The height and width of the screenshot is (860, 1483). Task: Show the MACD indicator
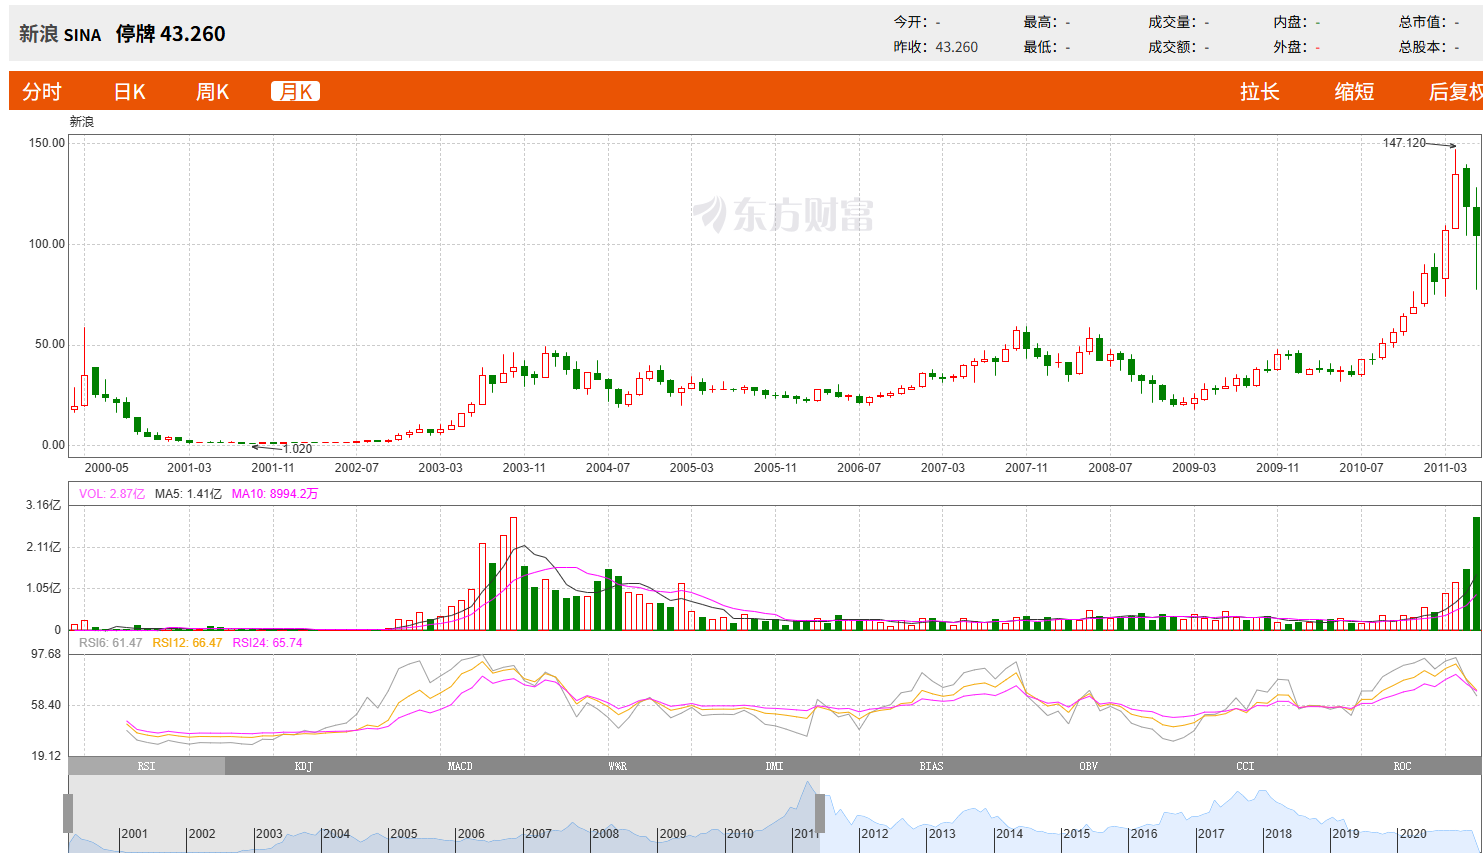(x=460, y=766)
